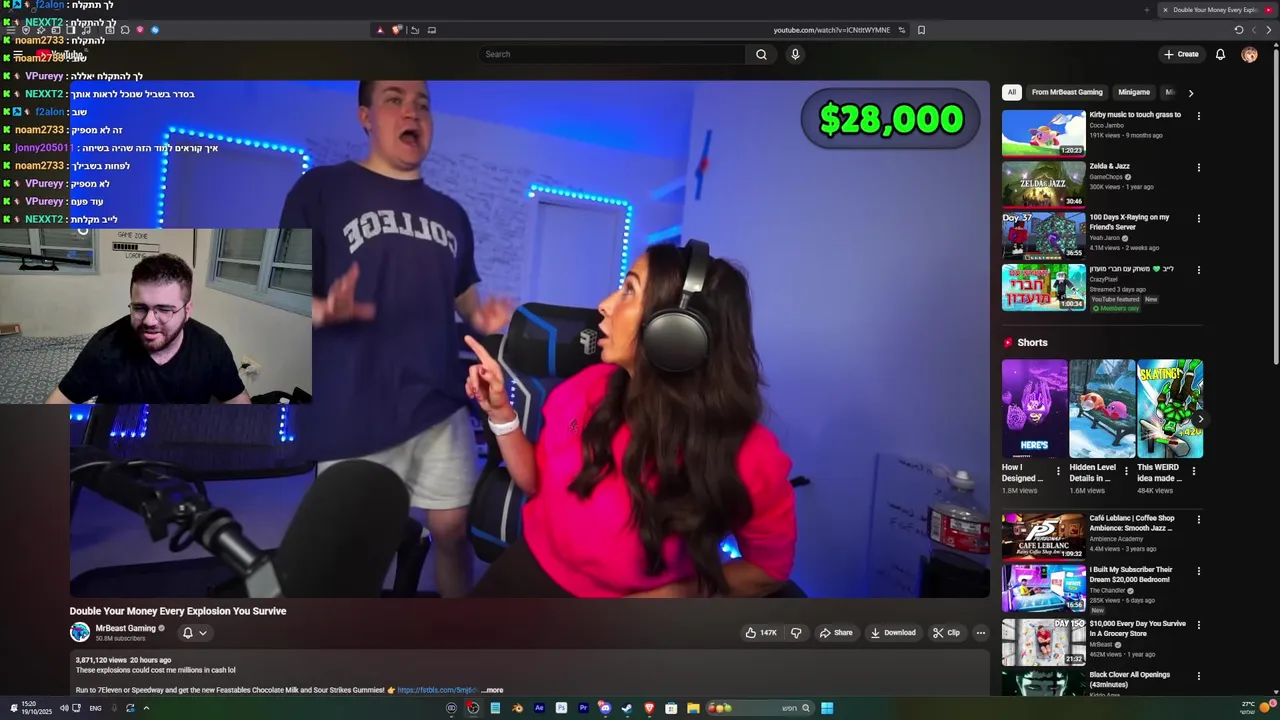Open browser tab Double Your Money
The width and height of the screenshot is (1280, 720).
coord(1215,10)
